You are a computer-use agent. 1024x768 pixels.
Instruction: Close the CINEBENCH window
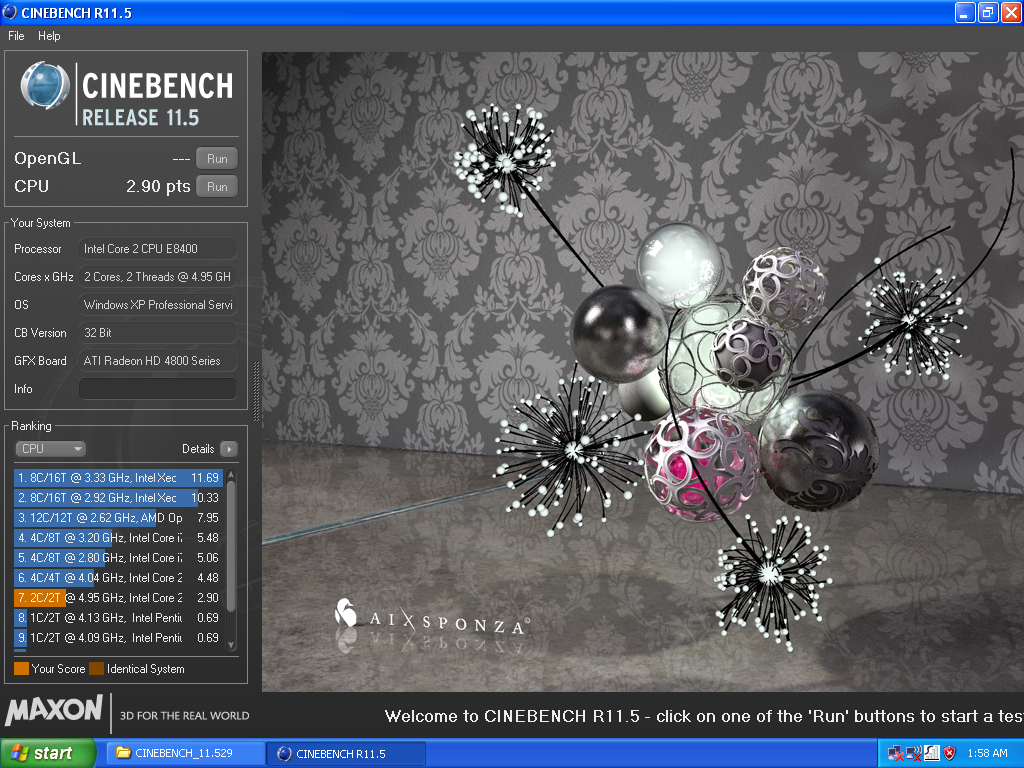coord(1011,12)
